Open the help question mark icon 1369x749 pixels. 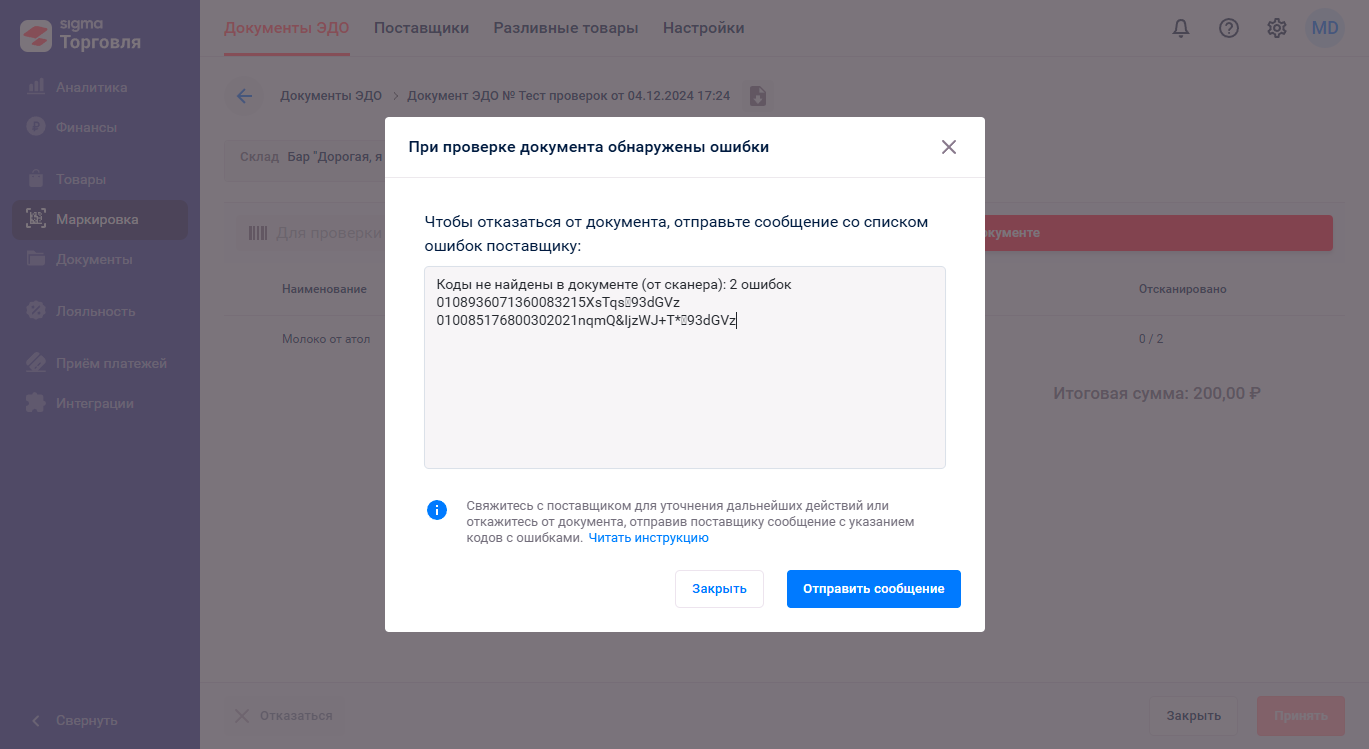pyautogui.click(x=1229, y=28)
